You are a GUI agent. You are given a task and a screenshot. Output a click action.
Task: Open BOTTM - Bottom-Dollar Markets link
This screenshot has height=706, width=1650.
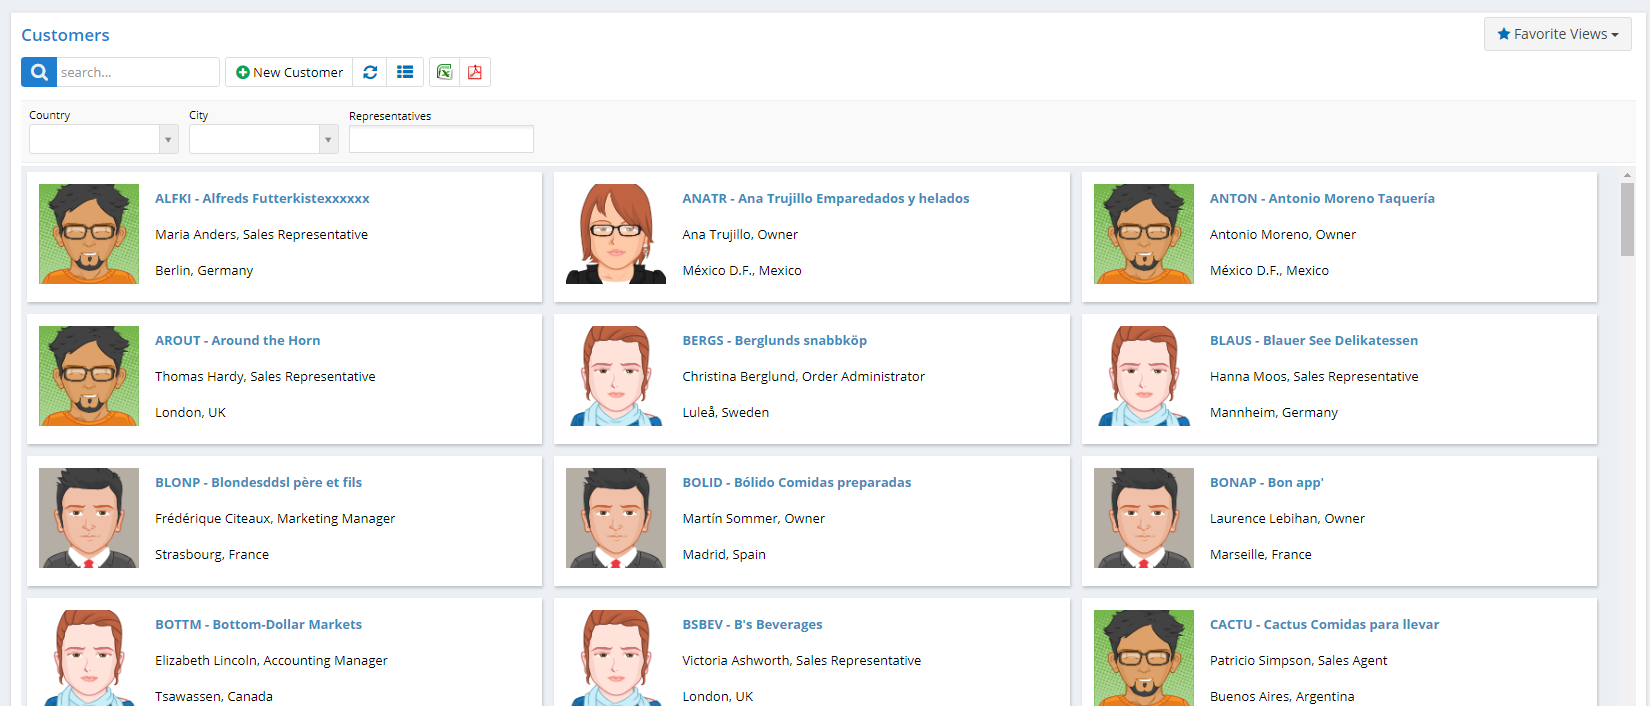pyautogui.click(x=258, y=624)
